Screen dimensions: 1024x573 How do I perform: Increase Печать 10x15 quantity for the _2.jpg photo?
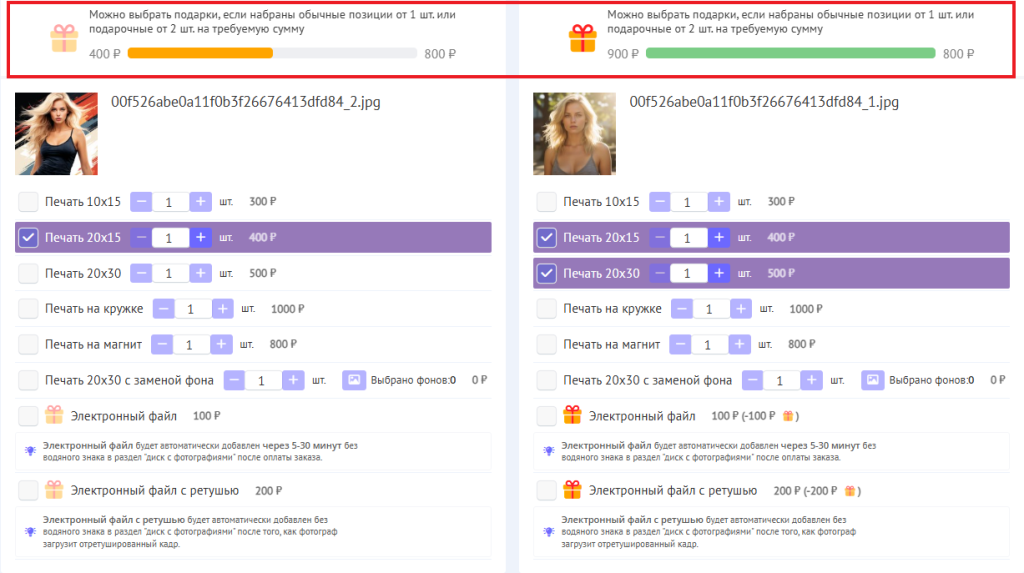[x=201, y=202]
